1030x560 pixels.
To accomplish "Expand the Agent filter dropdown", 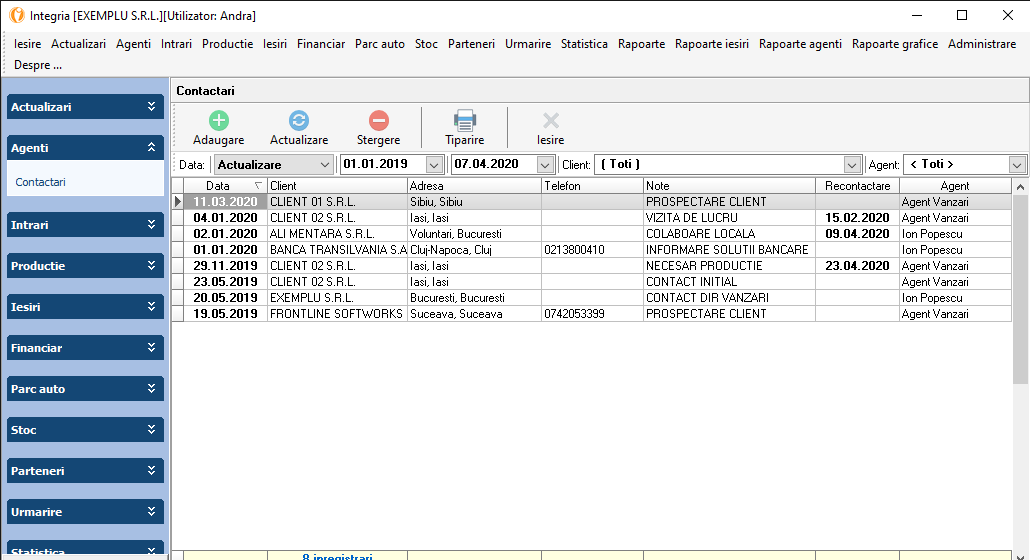I will [x=1017, y=165].
